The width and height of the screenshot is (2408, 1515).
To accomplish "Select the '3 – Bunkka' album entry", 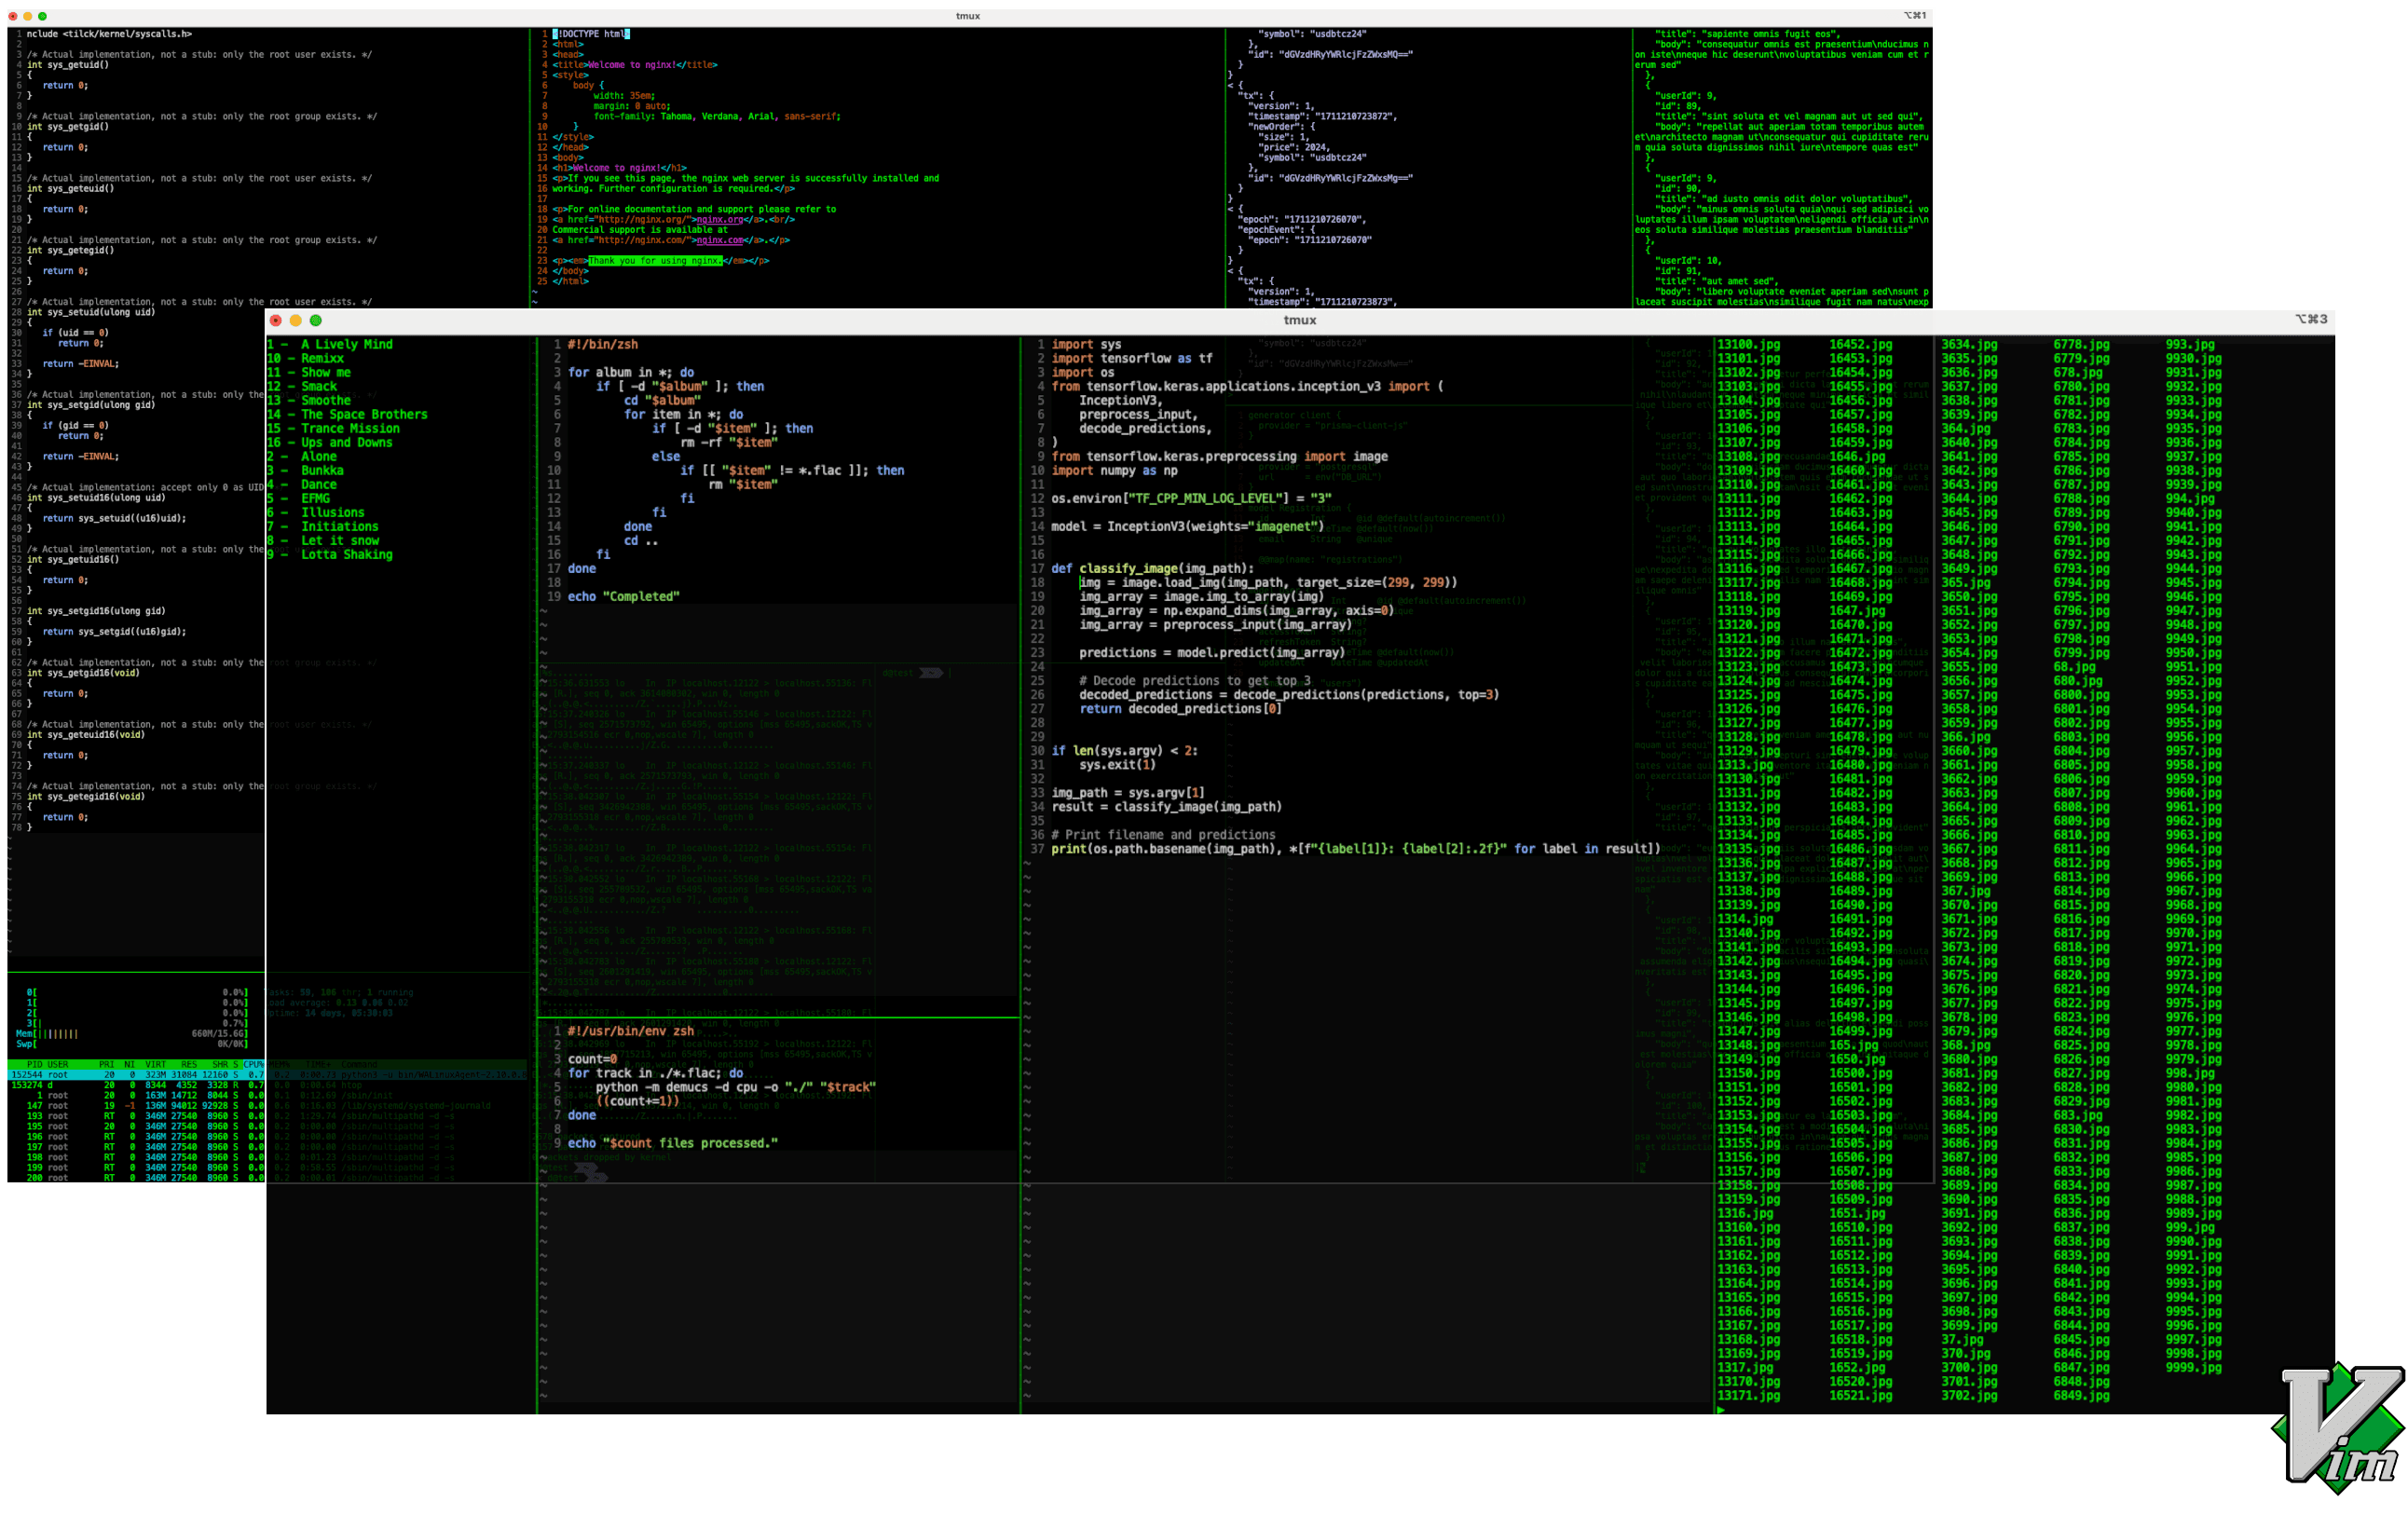I will click(305, 470).
